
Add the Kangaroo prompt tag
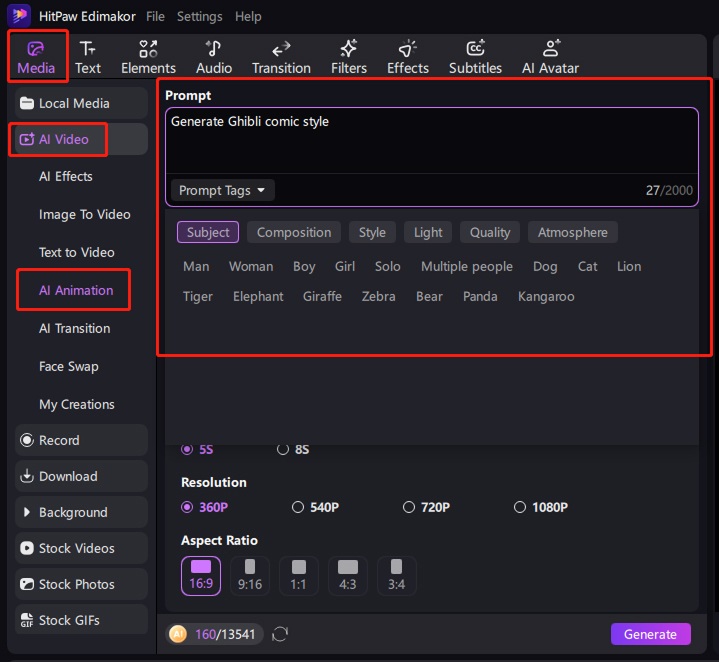(546, 297)
